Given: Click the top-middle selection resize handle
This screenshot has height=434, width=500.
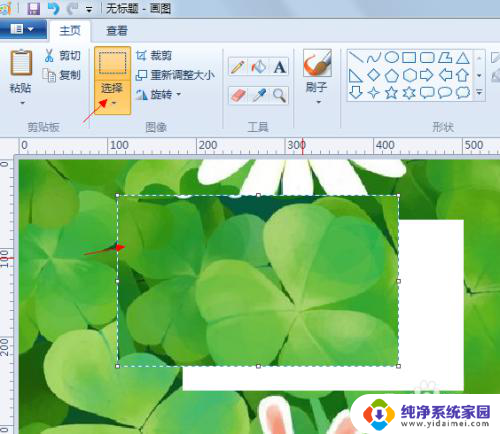Looking at the screenshot, I should click(x=258, y=195).
